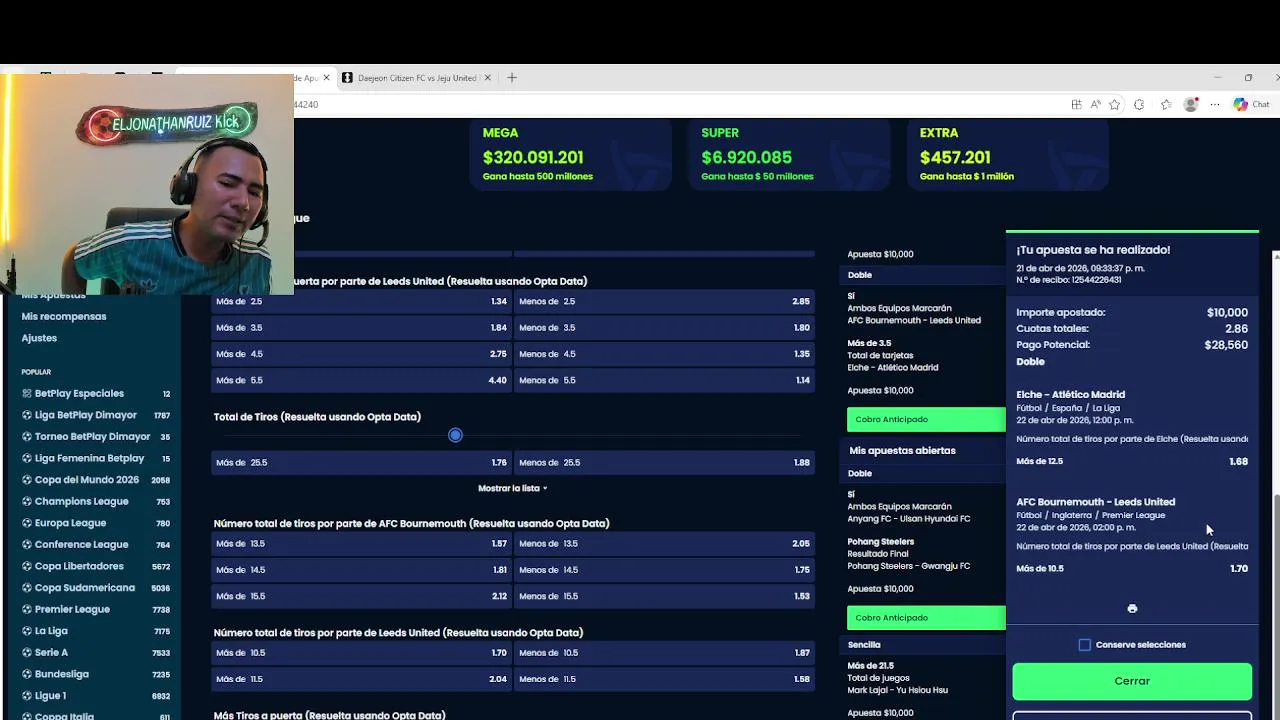Click soccer ball icon beside Torneo BetPlay Dimayor
The image size is (1280, 720).
pos(27,437)
